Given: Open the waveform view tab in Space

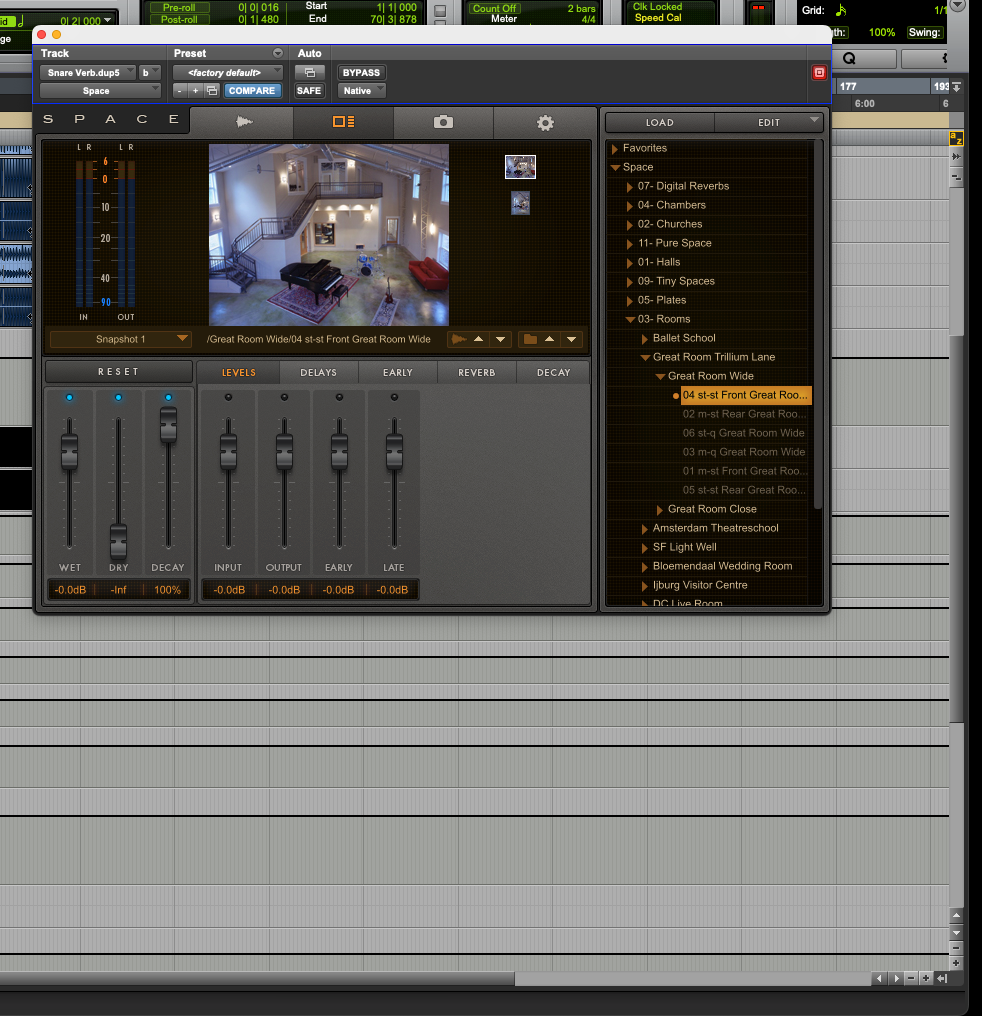Looking at the screenshot, I should click(243, 122).
